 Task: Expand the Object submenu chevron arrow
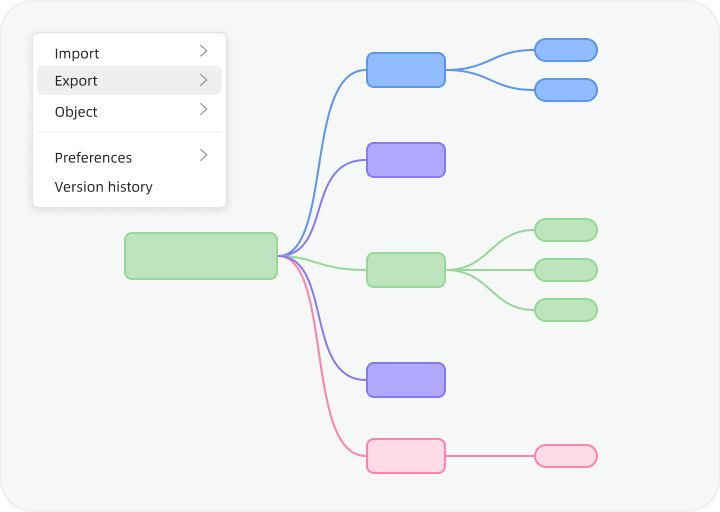[203, 109]
